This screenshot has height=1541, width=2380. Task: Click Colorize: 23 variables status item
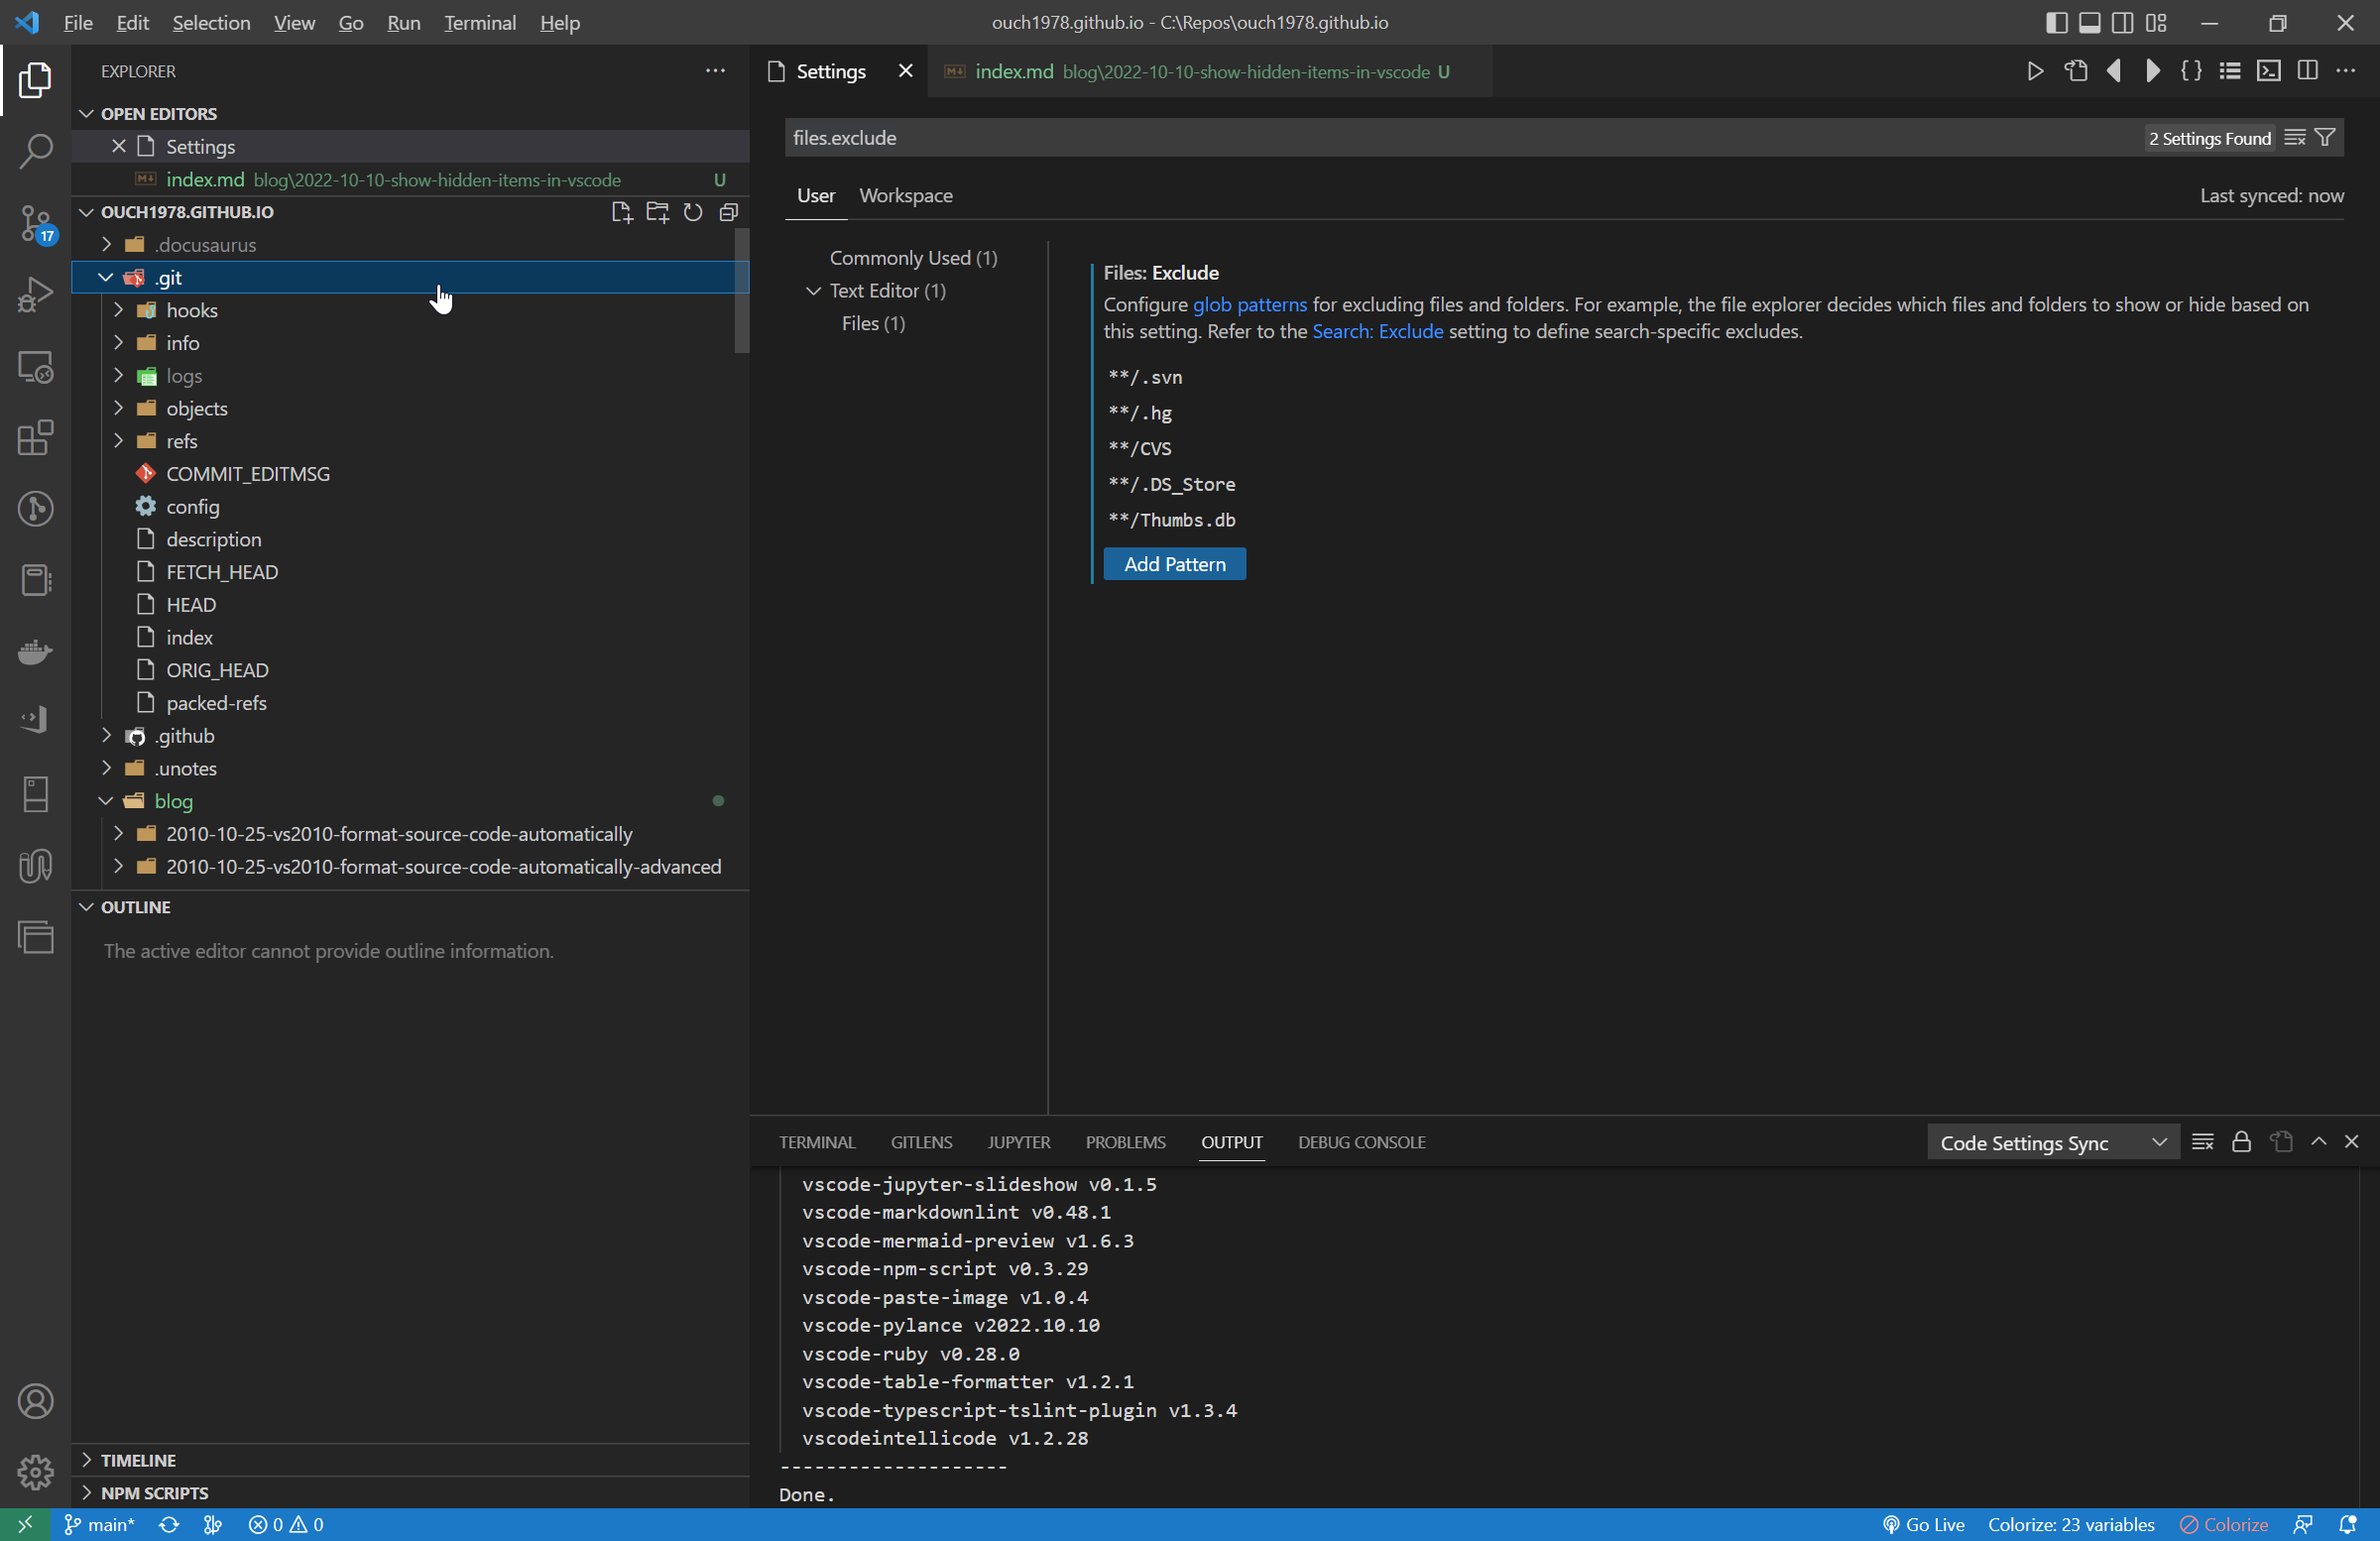pyautogui.click(x=2071, y=1525)
